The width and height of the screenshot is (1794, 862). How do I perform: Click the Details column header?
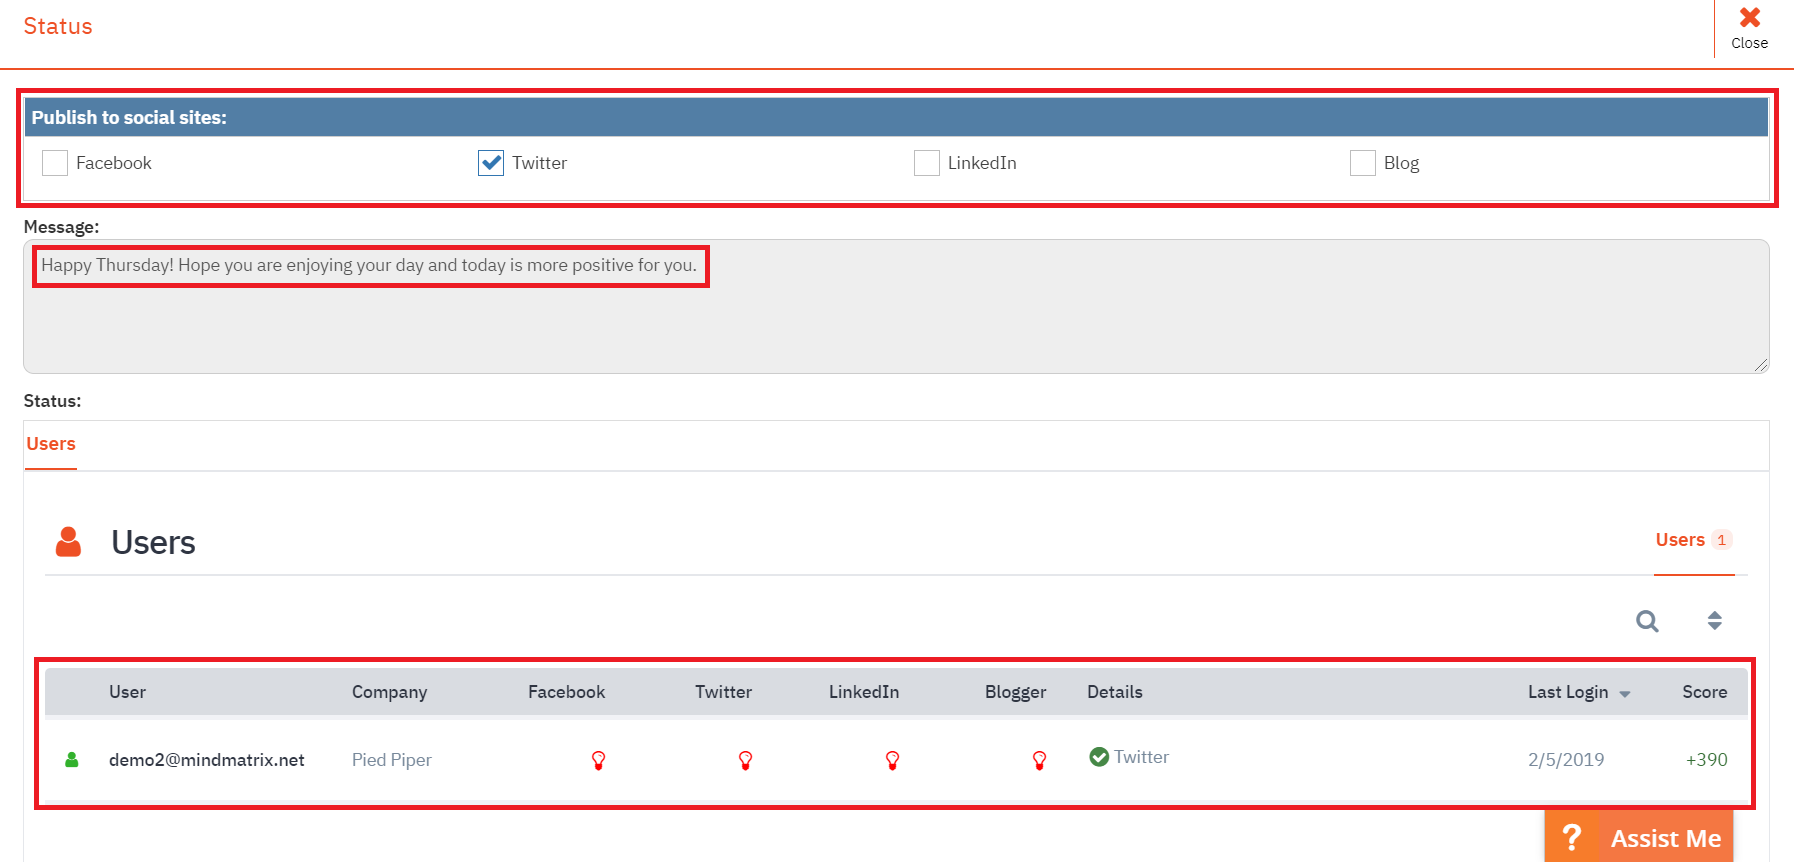coord(1114,692)
